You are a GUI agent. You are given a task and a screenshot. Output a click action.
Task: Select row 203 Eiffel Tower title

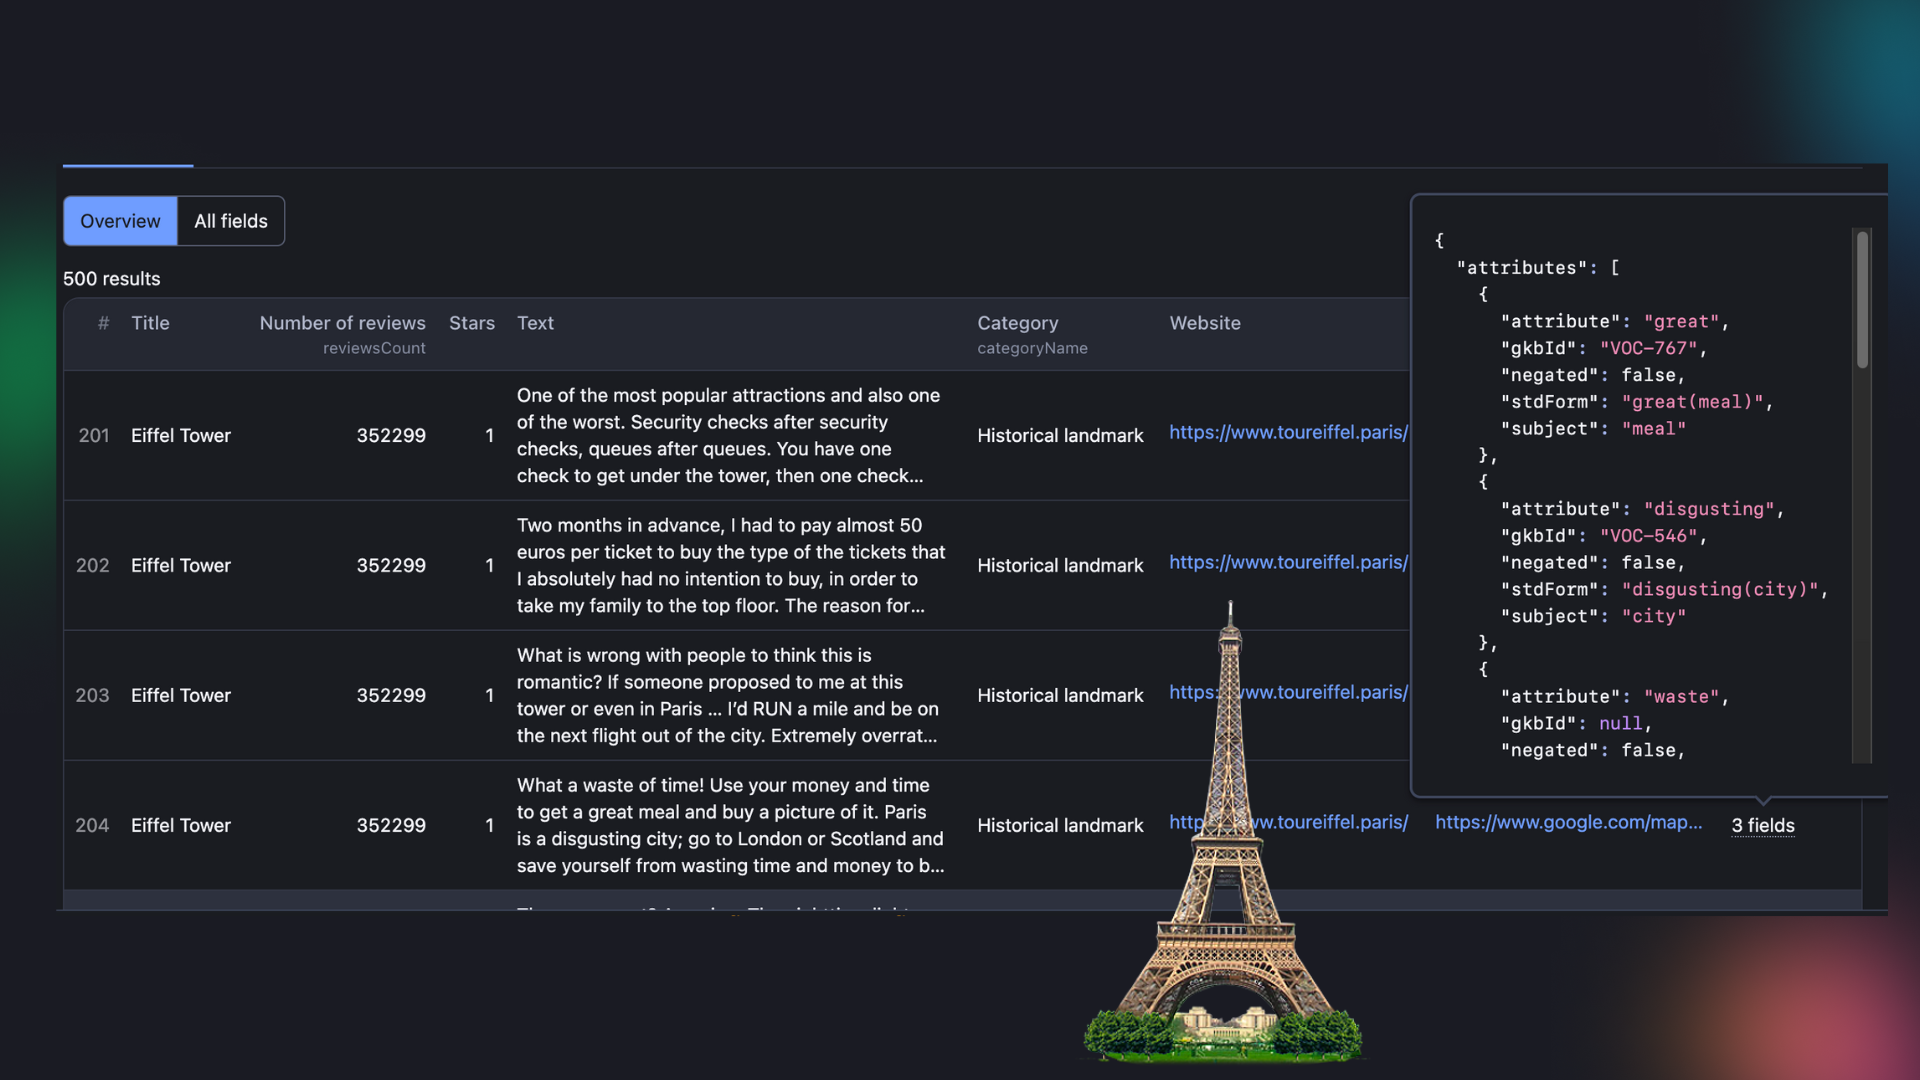click(180, 695)
